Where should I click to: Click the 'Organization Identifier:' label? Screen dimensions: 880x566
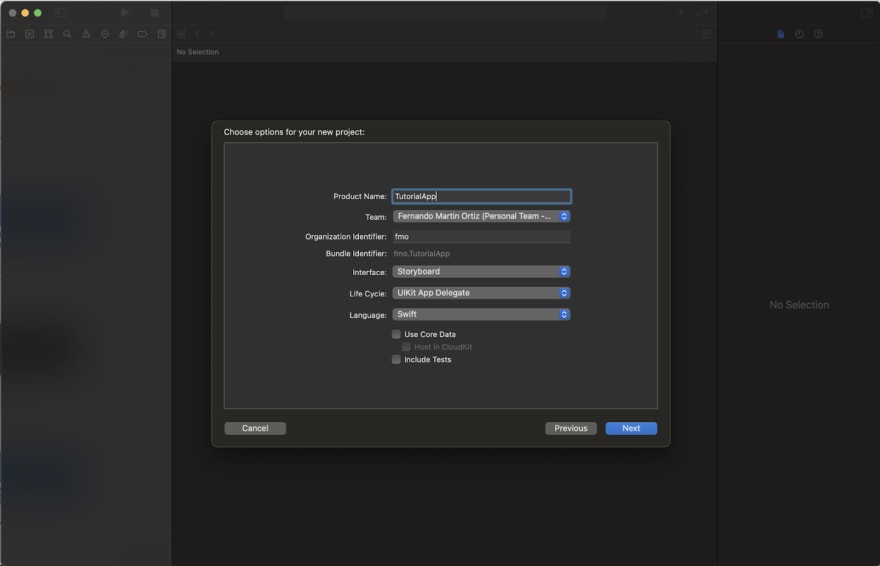coord(346,237)
